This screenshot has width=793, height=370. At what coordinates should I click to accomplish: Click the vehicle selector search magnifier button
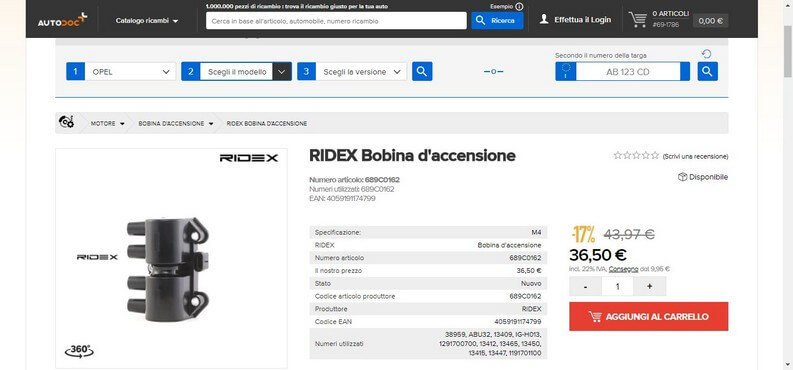(x=422, y=72)
